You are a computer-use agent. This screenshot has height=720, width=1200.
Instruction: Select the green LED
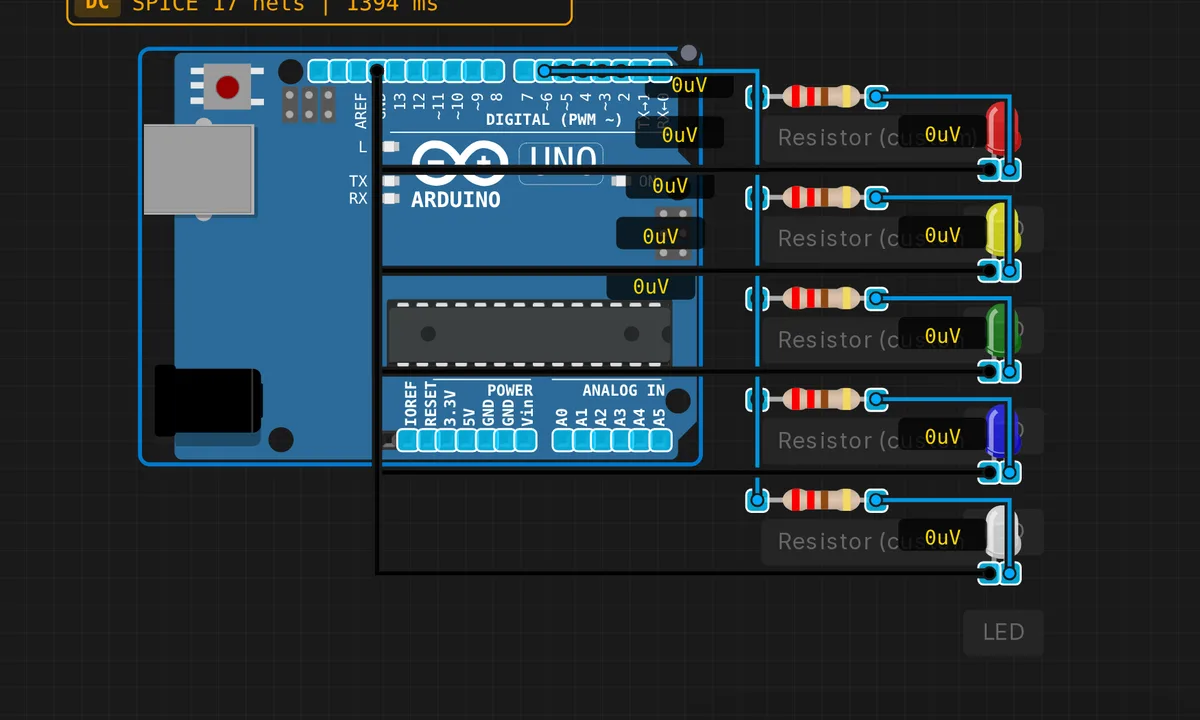pyautogui.click(x=1001, y=332)
